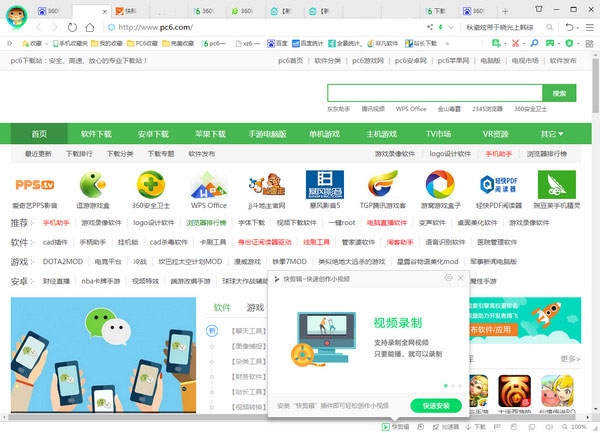The height and width of the screenshot is (433, 600).
Task: Close the 快剪辑 popup window
Action: (461, 278)
